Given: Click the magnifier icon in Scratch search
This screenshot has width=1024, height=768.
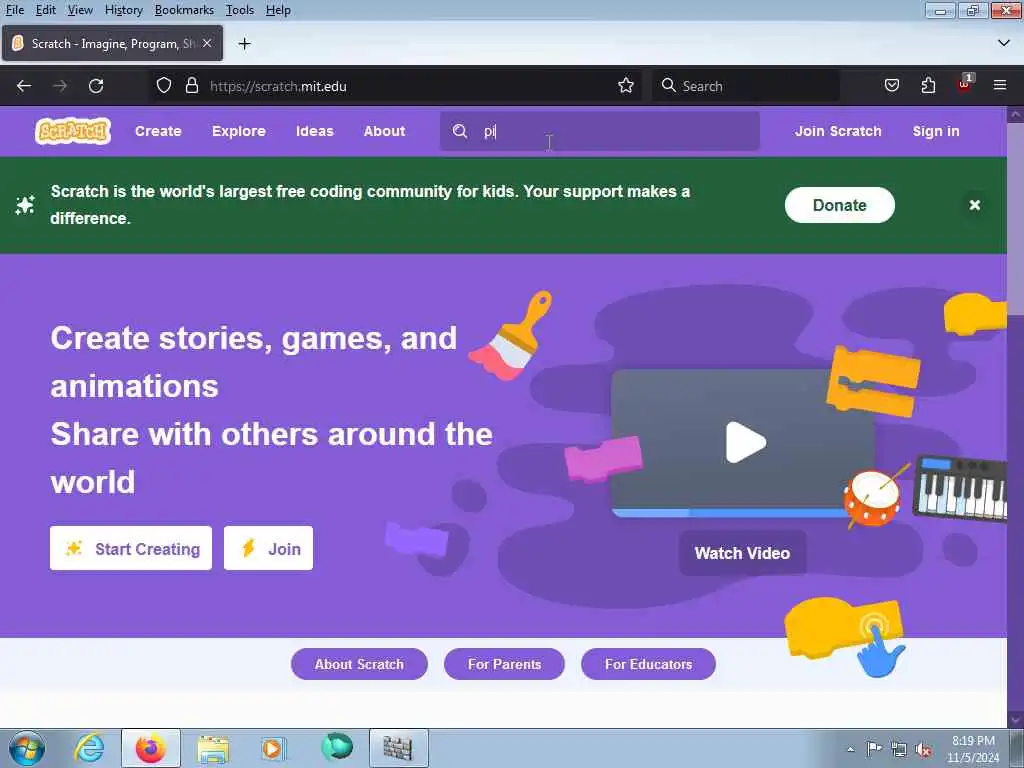Looking at the screenshot, I should pyautogui.click(x=460, y=131).
